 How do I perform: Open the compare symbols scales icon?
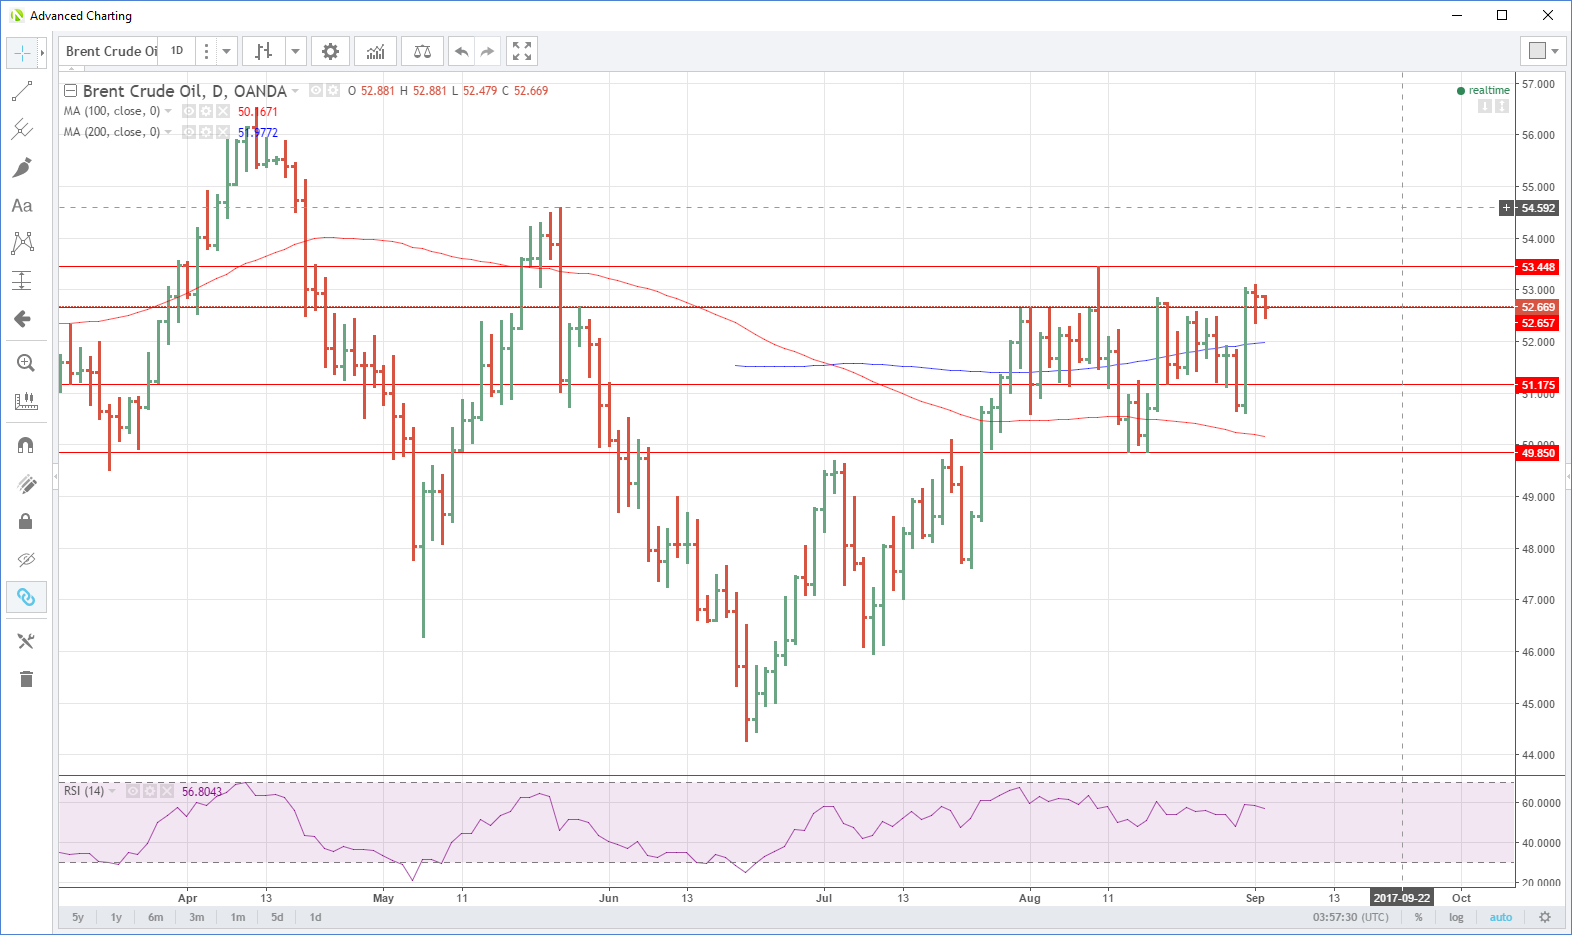click(422, 51)
